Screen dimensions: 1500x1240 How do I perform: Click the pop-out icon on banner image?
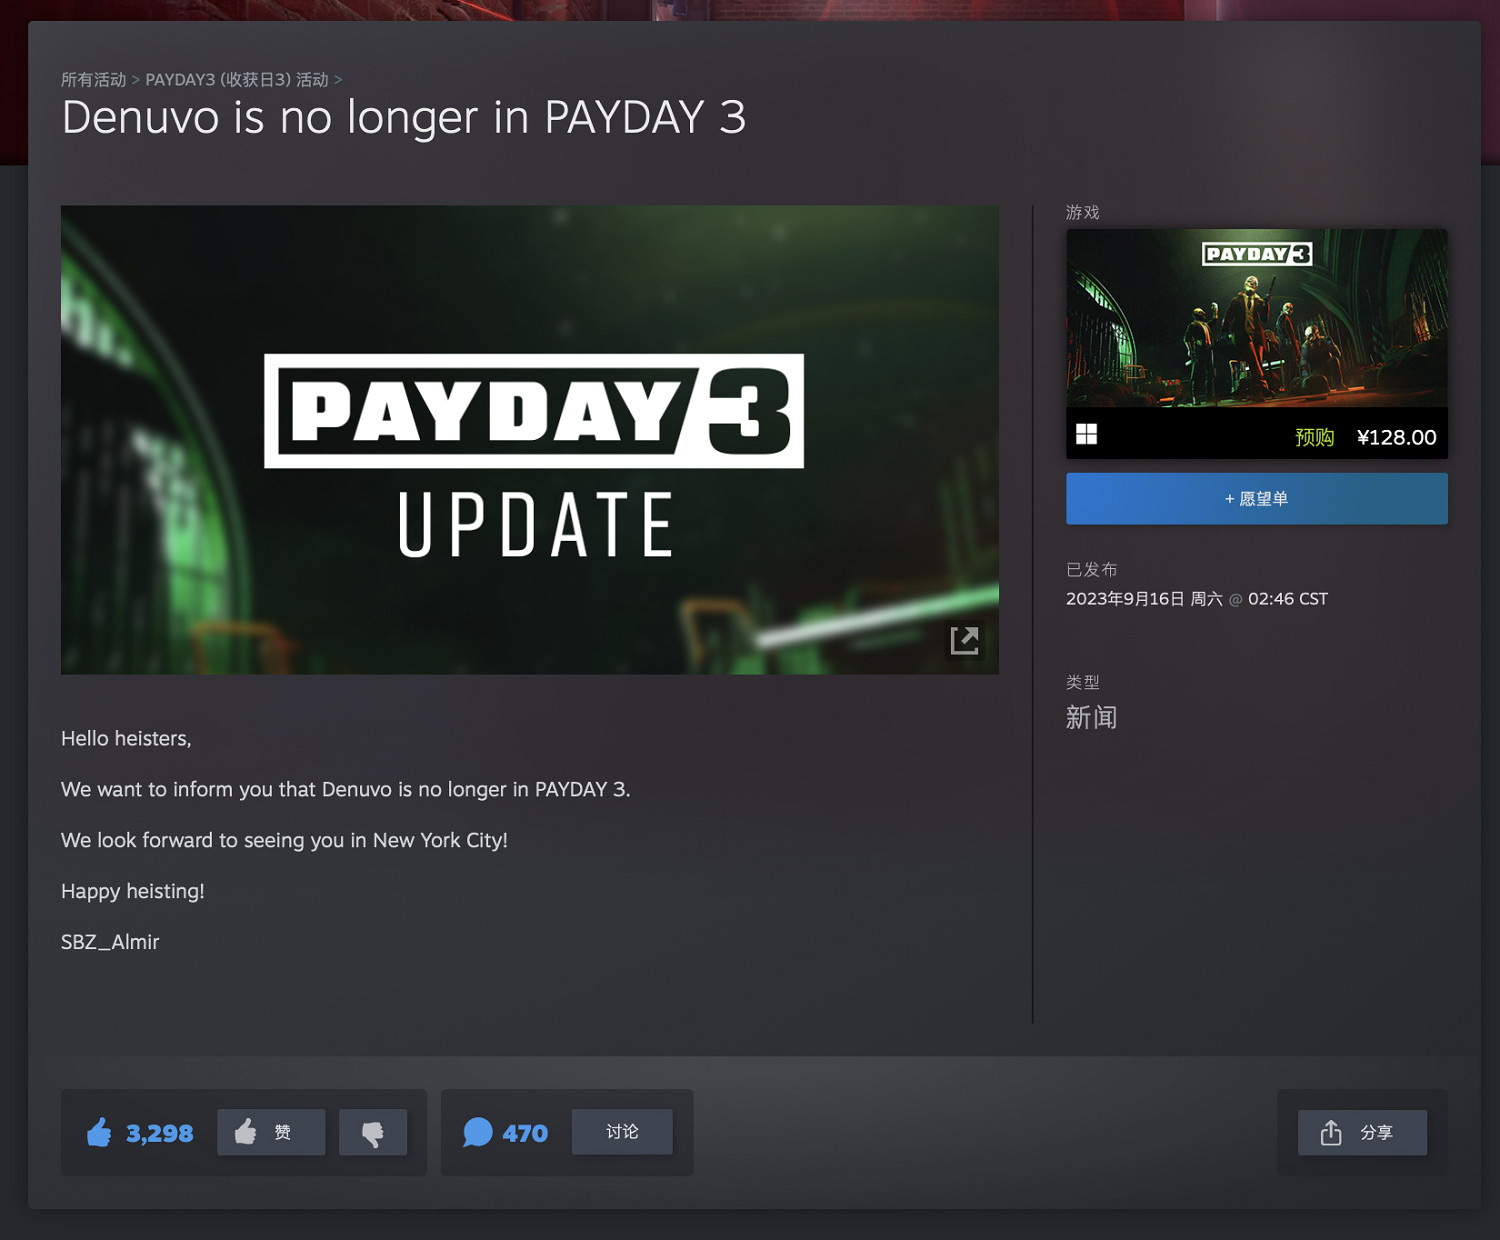964,640
